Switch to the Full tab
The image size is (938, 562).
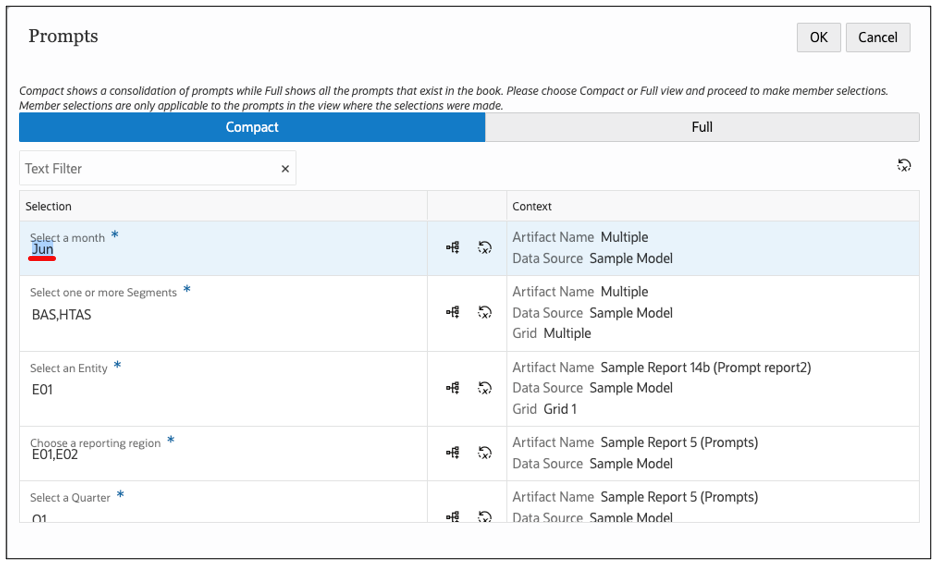pyautogui.click(x=702, y=127)
